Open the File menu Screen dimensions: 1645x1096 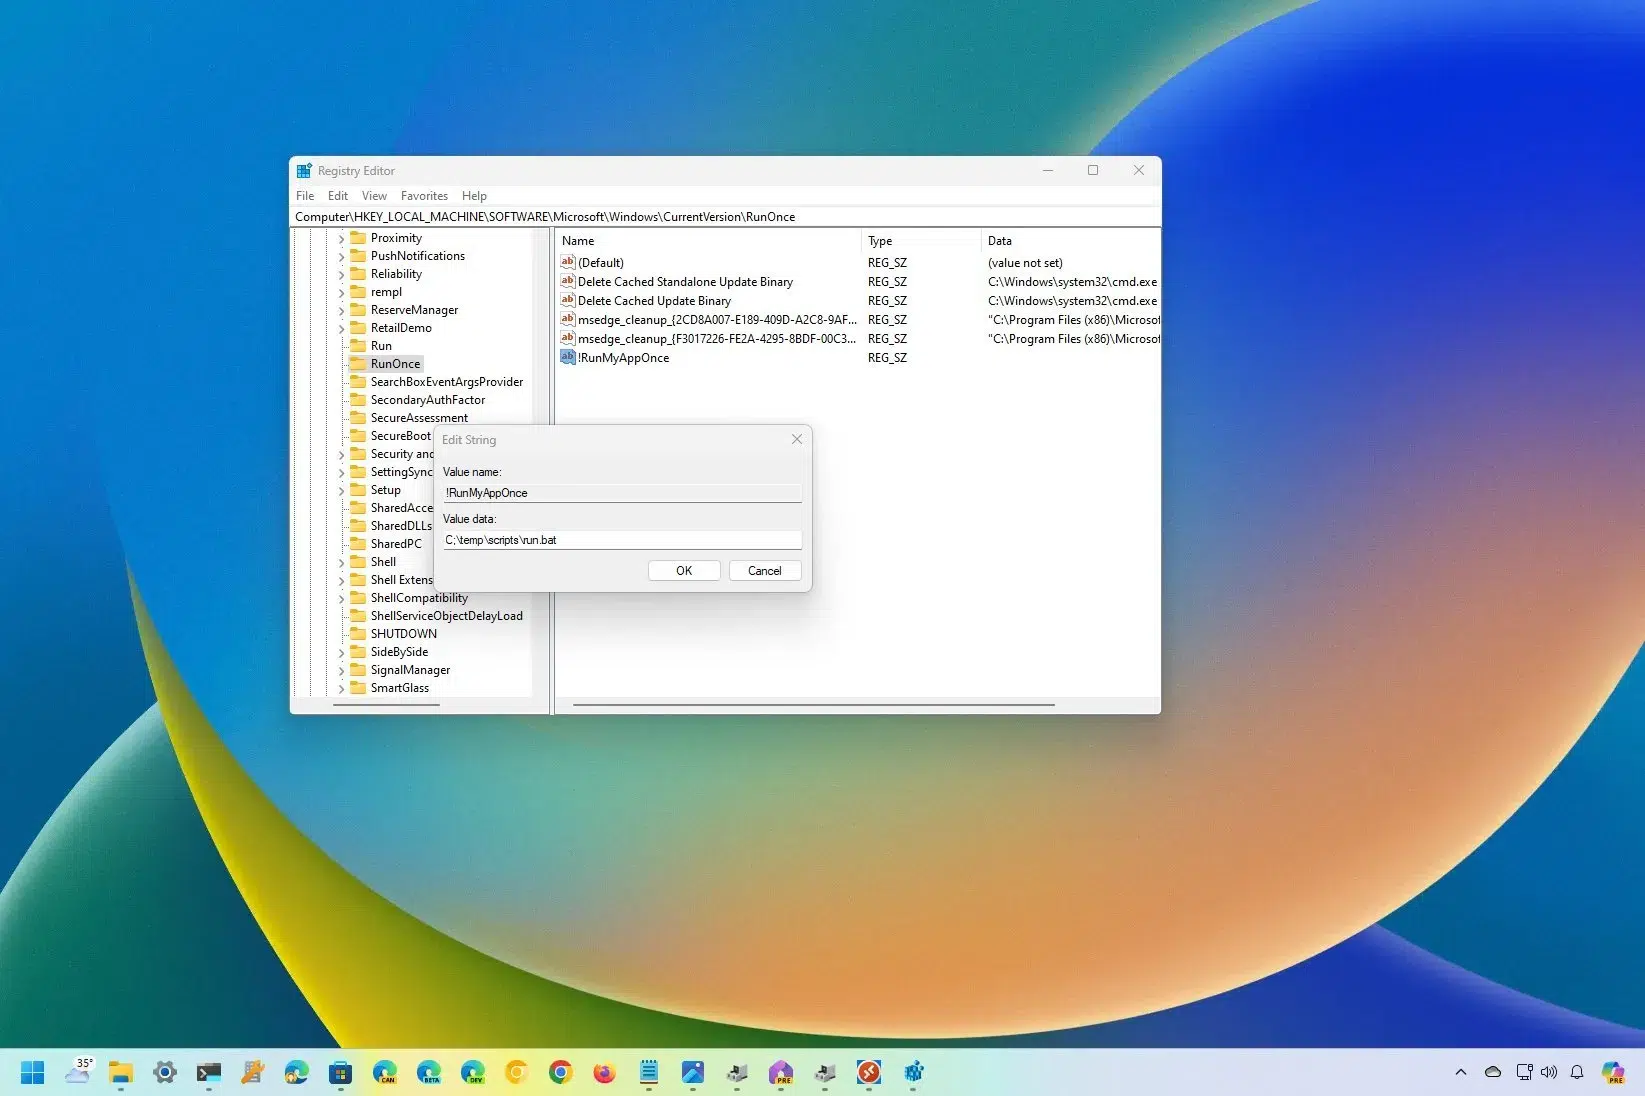coord(304,195)
